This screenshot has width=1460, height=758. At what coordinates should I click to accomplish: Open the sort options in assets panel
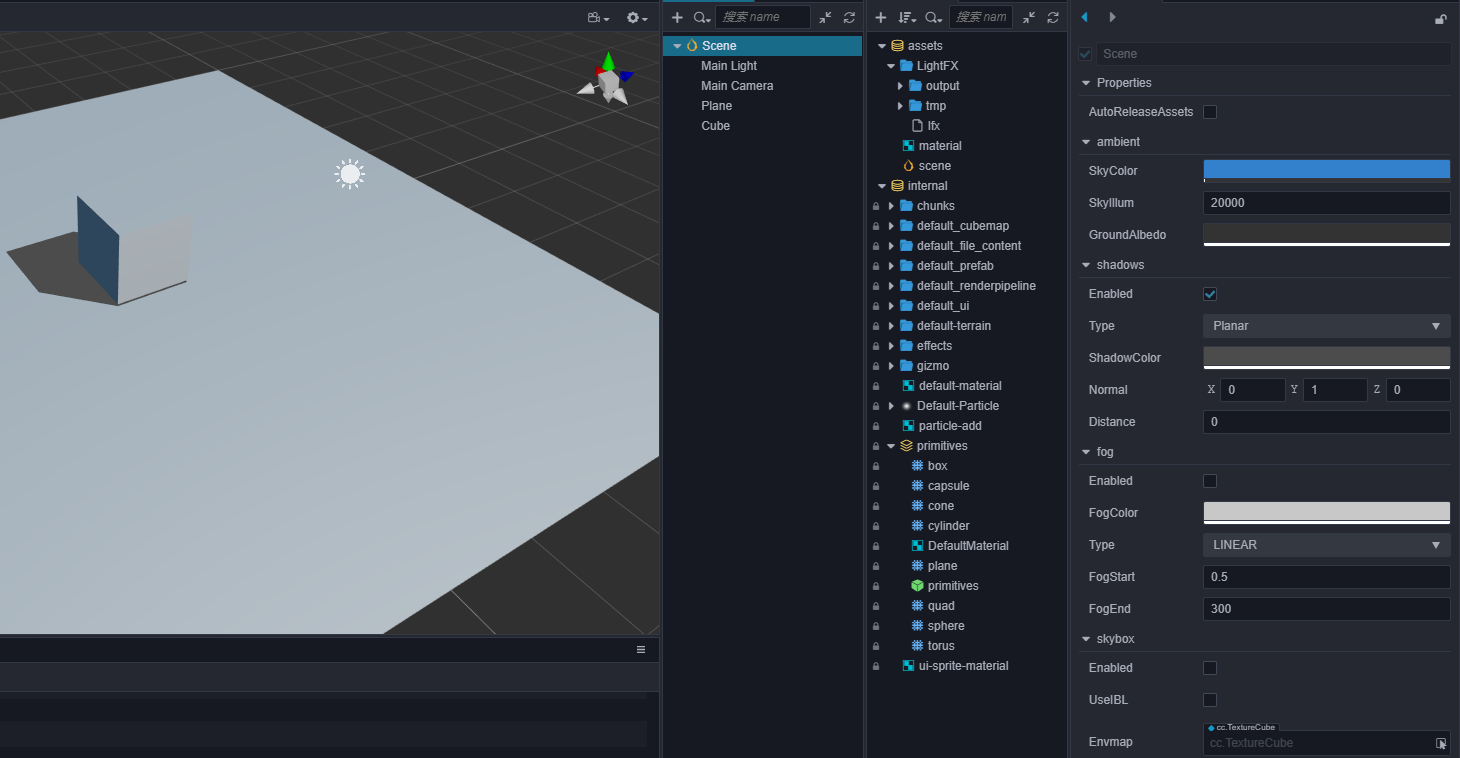pos(906,18)
